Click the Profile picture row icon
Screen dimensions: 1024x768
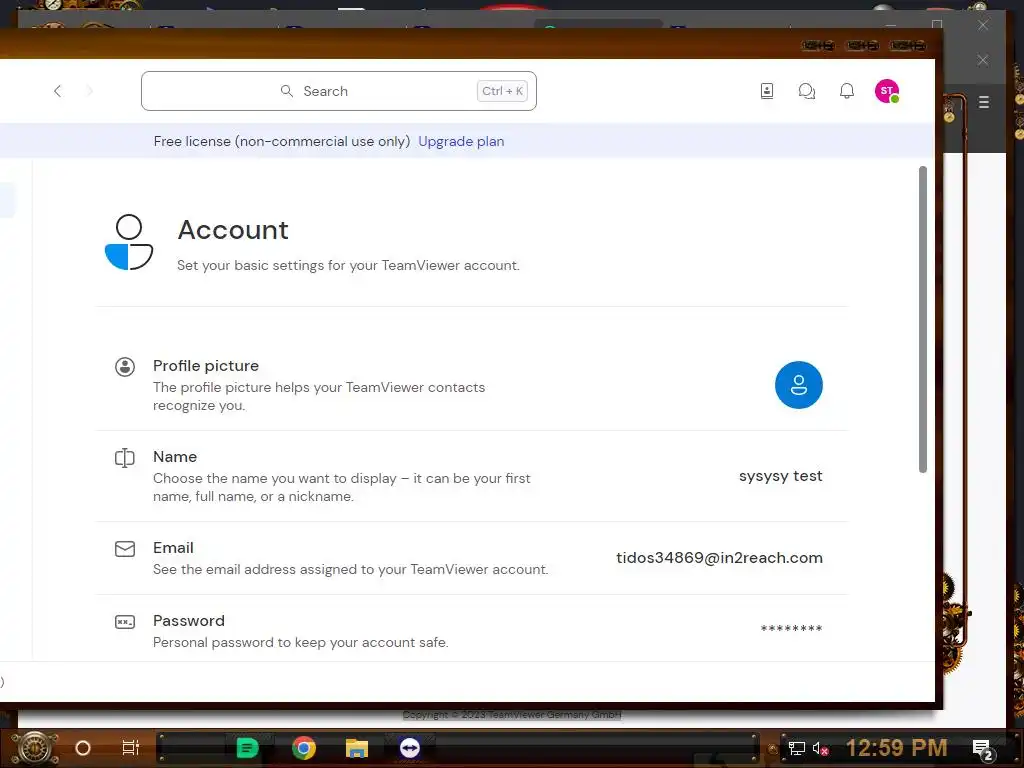point(125,366)
